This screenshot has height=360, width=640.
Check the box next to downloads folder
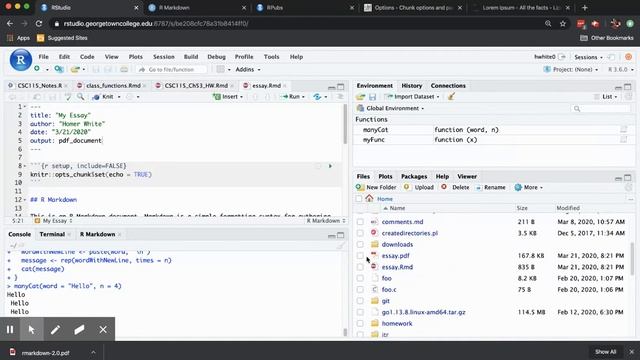click(x=360, y=244)
